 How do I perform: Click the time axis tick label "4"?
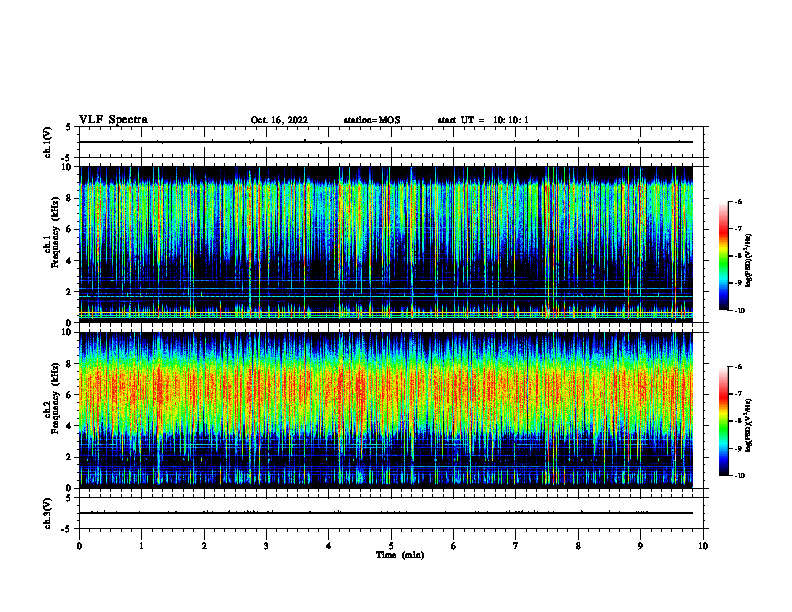(329, 546)
